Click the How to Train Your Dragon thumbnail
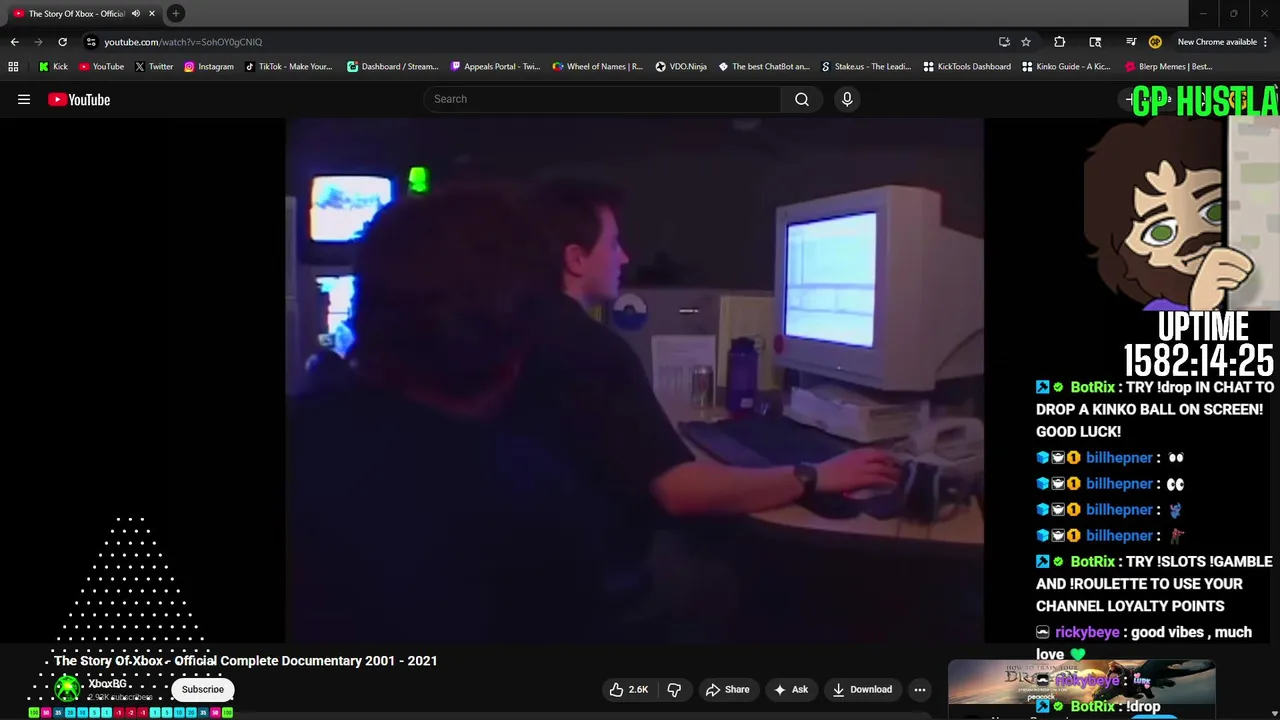The width and height of the screenshot is (1280, 720). pos(1081,683)
